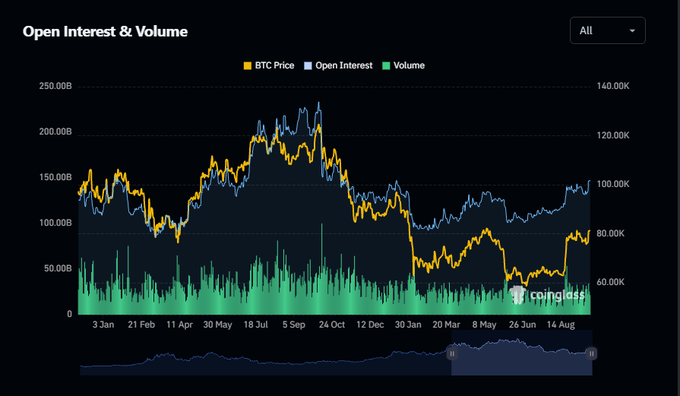Click the 8 May date label
Image resolution: width=680 pixels, height=396 pixels.
(484, 324)
